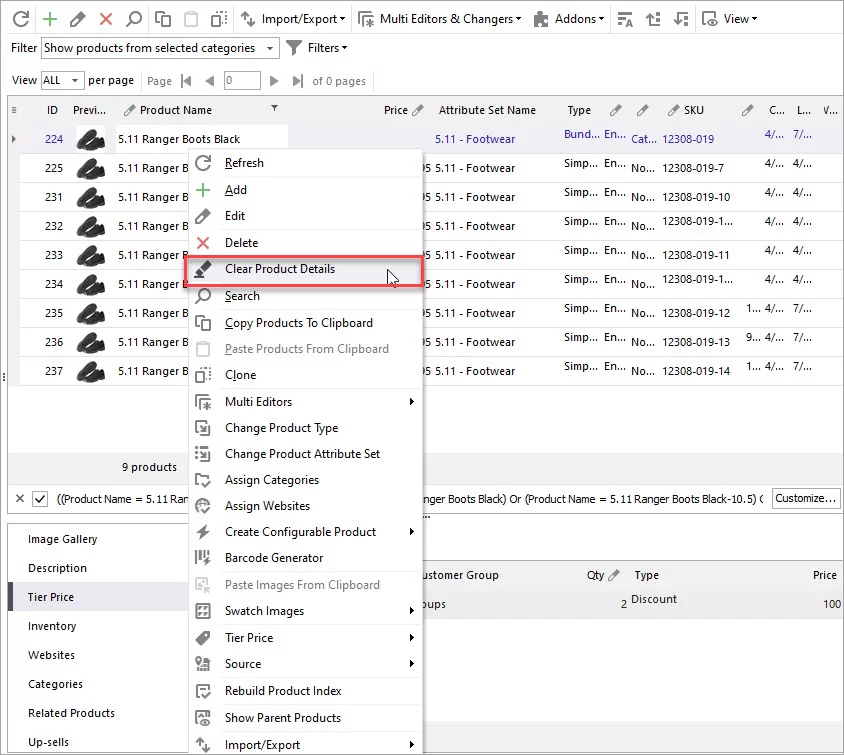Go to the last page
Viewport: 844px width, 755px height.
pyautogui.click(x=298, y=81)
